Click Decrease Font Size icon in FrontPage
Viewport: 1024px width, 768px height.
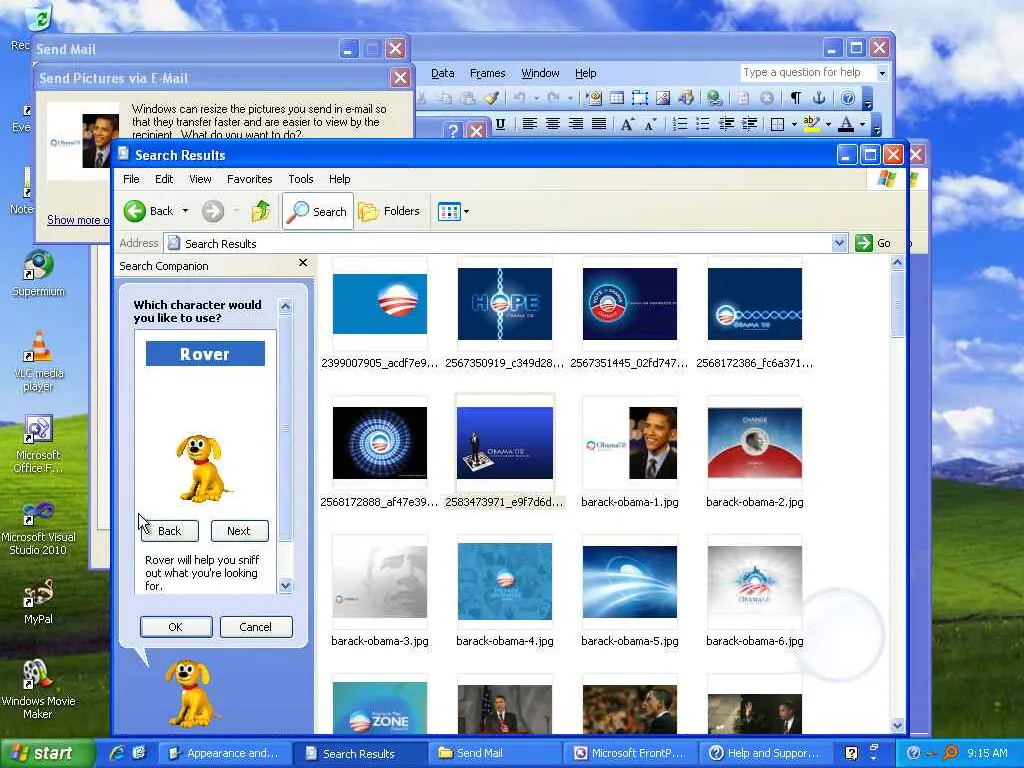click(650, 124)
